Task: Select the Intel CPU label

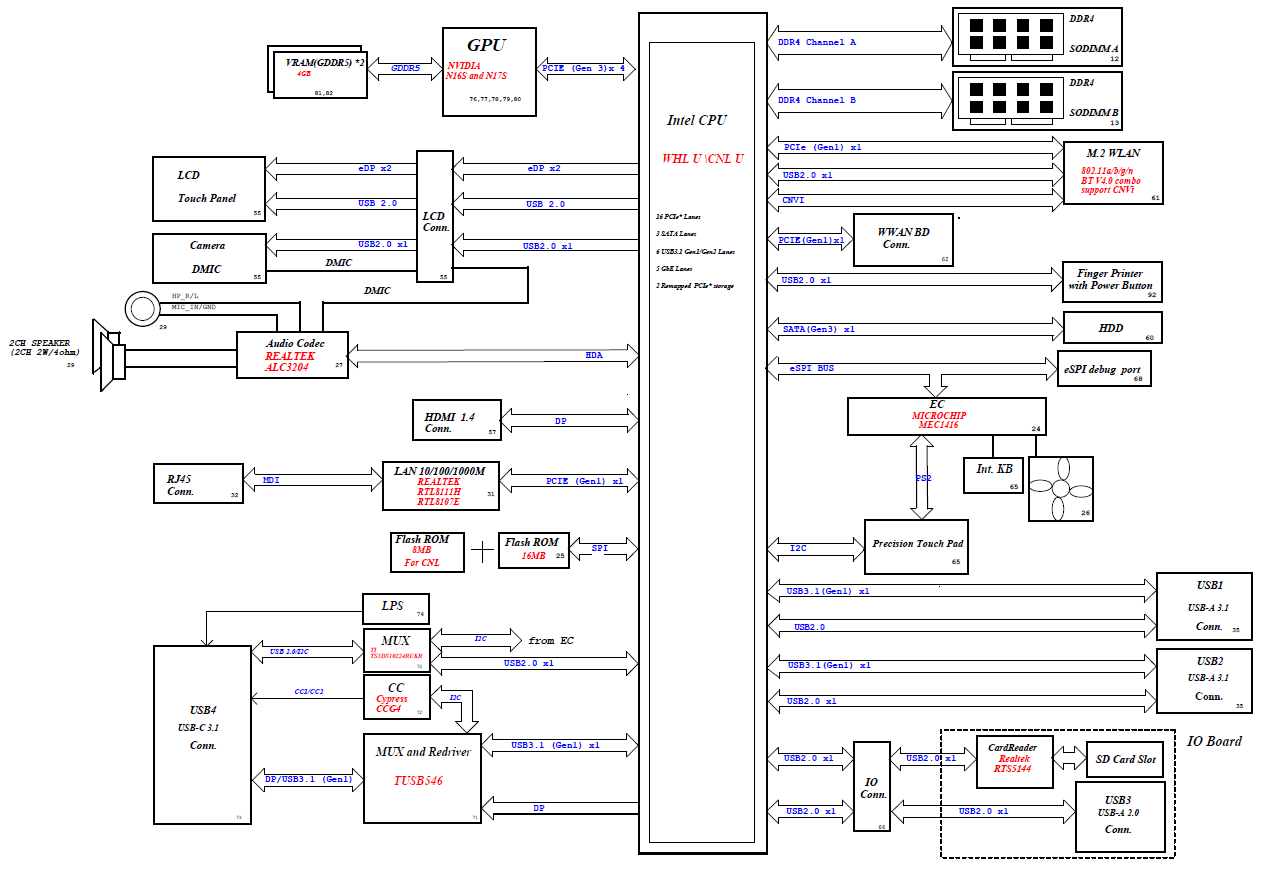Action: (696, 121)
